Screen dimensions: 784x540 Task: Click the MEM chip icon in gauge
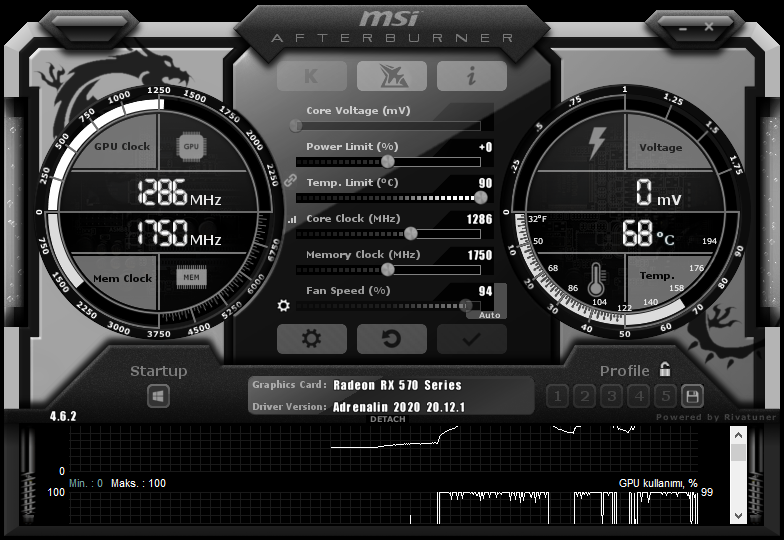pyautogui.click(x=191, y=277)
